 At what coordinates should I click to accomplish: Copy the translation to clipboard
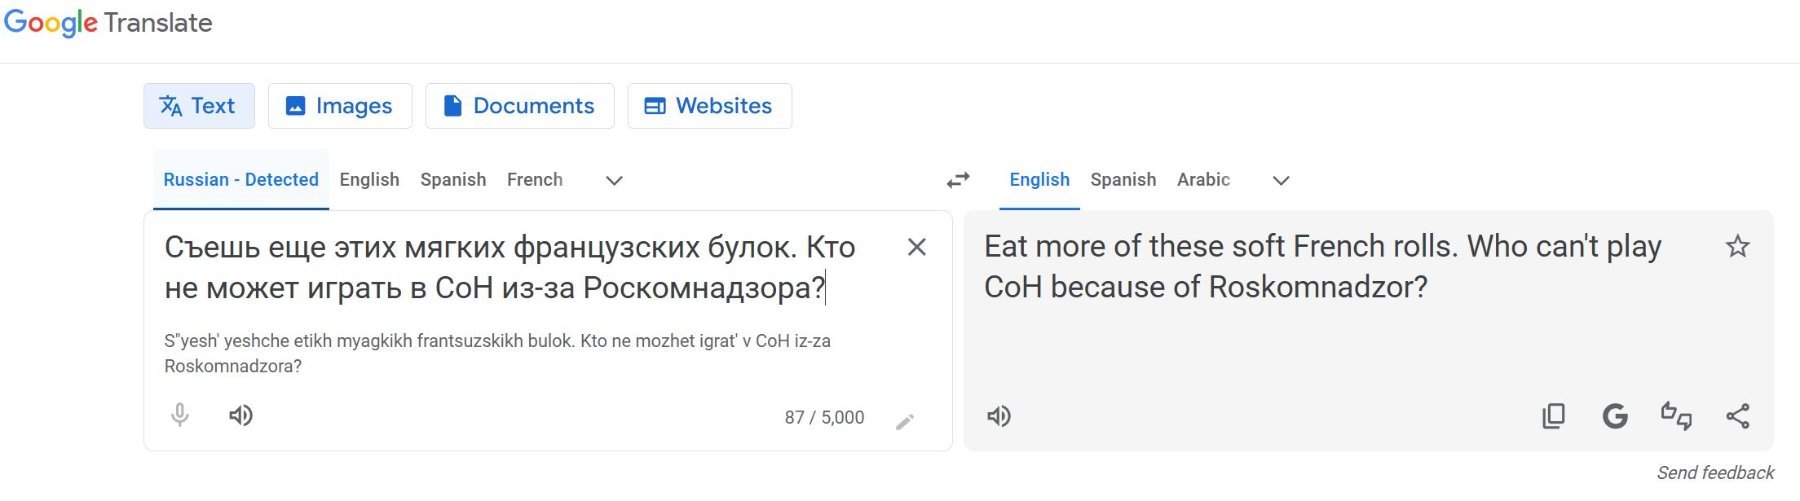tap(1554, 416)
